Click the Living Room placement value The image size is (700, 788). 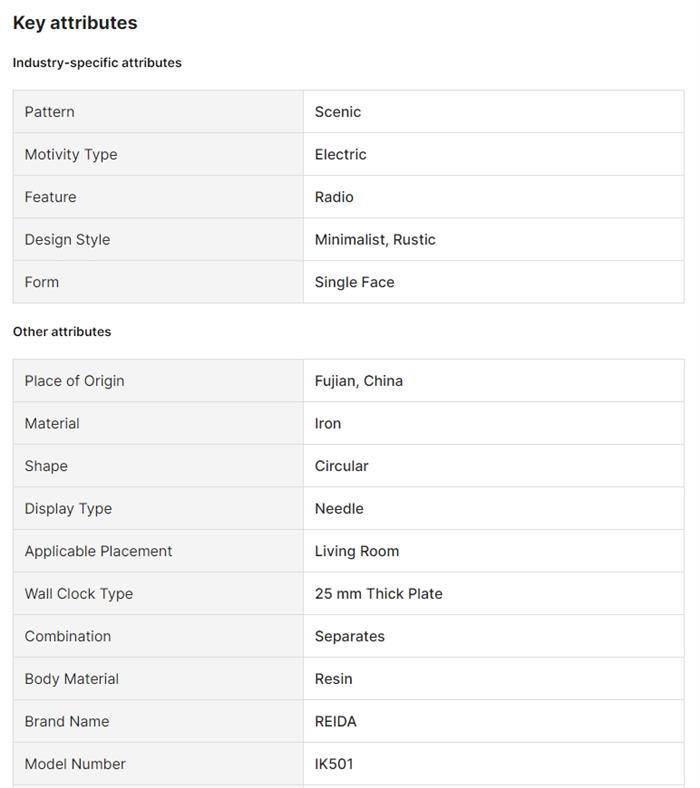tap(357, 551)
